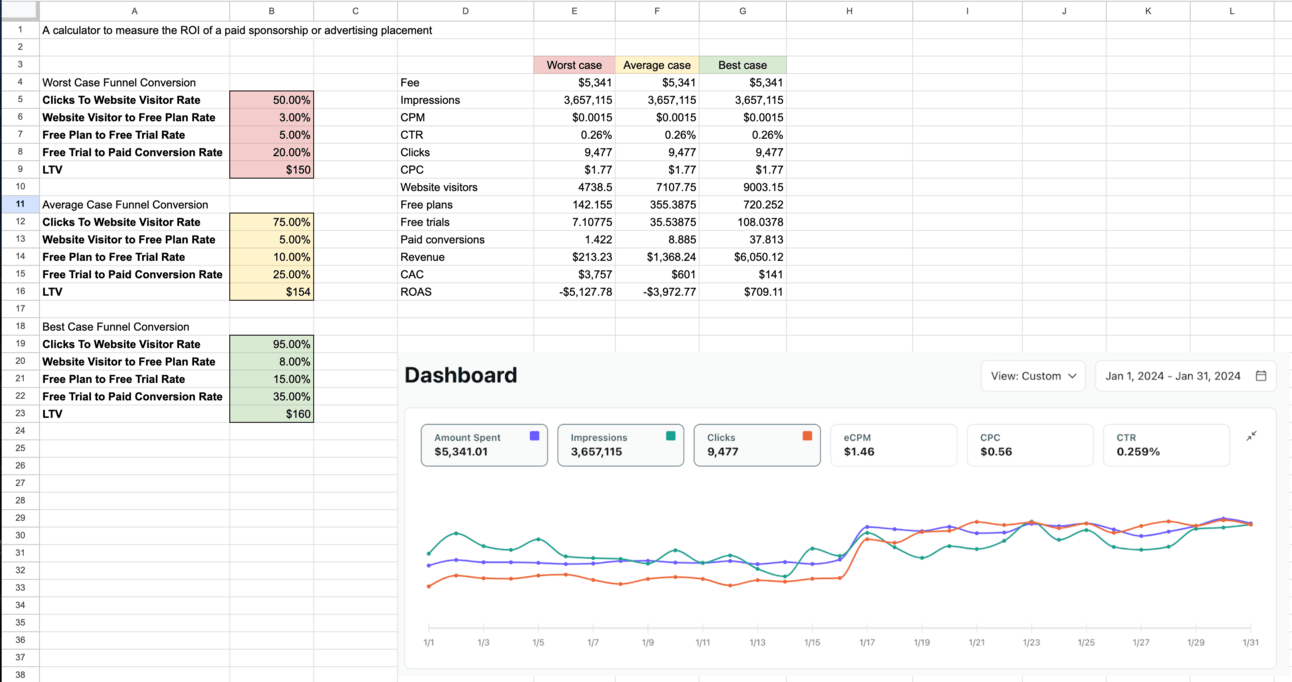Select the Average case header cell

(x=657, y=65)
